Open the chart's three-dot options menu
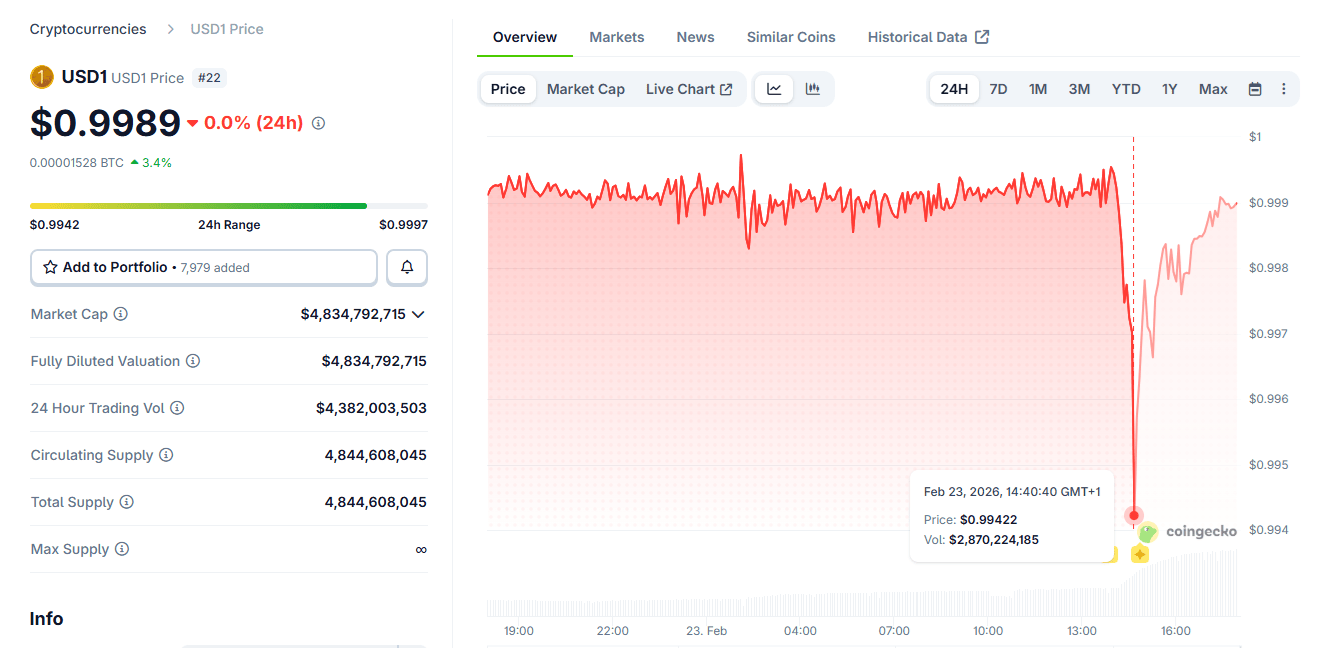The image size is (1322, 648). point(1284,89)
